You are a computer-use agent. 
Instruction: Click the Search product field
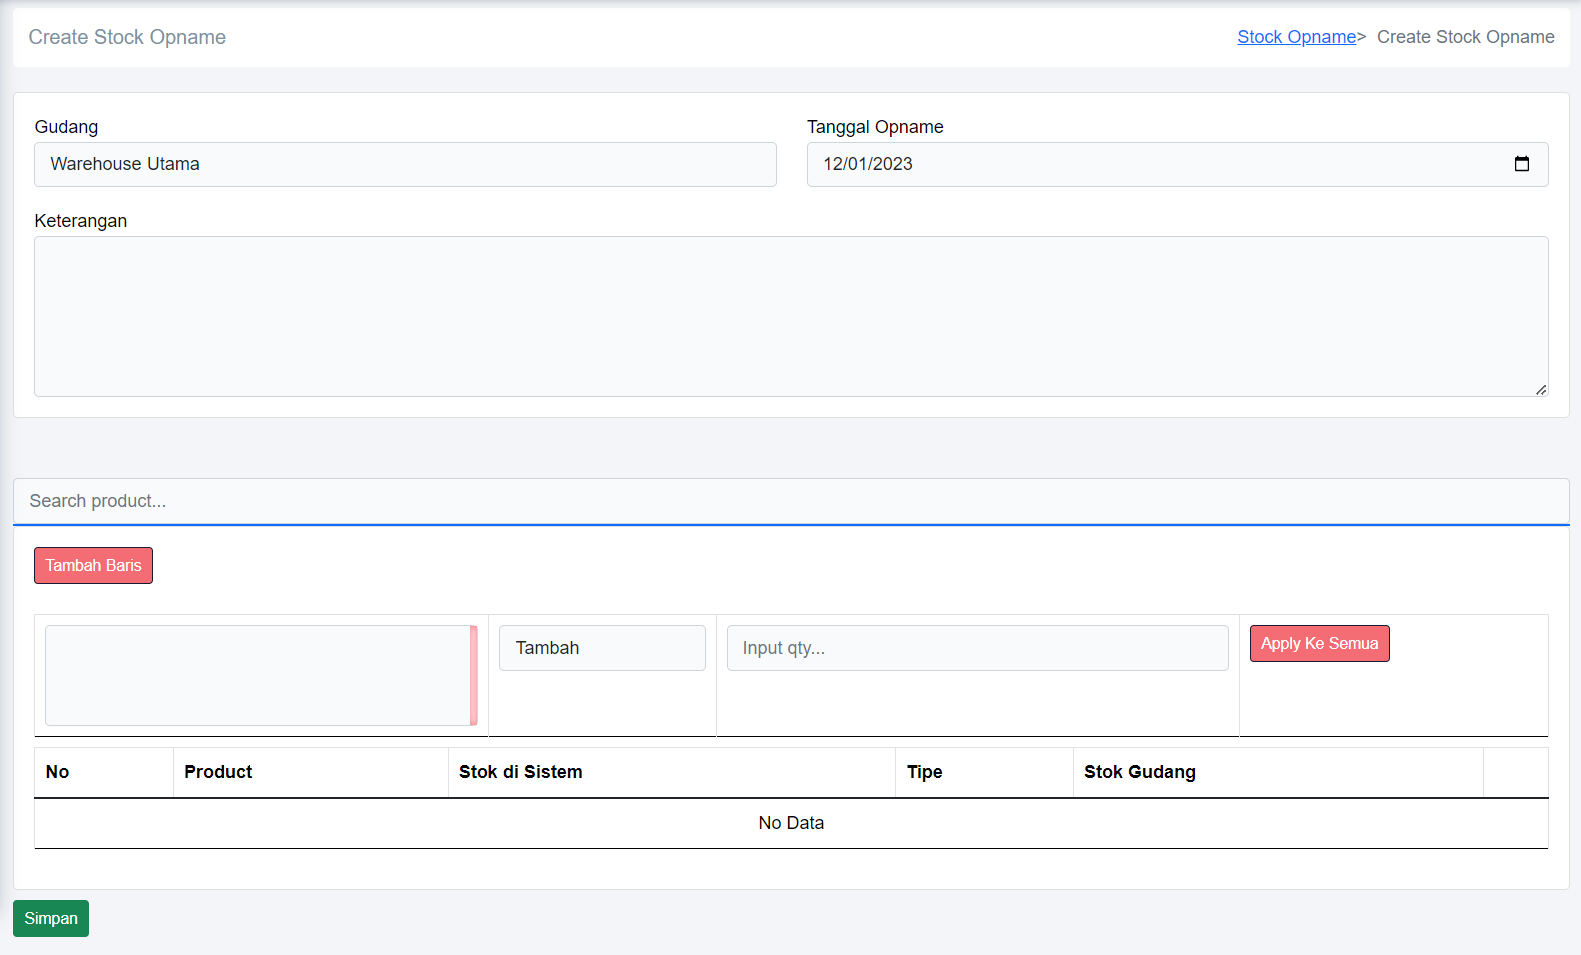click(x=790, y=501)
